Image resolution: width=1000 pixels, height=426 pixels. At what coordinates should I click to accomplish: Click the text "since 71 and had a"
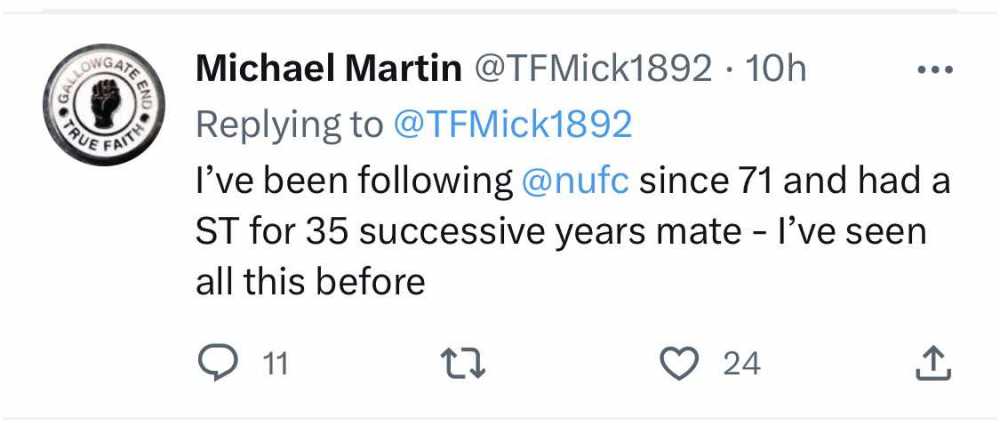coord(793,181)
